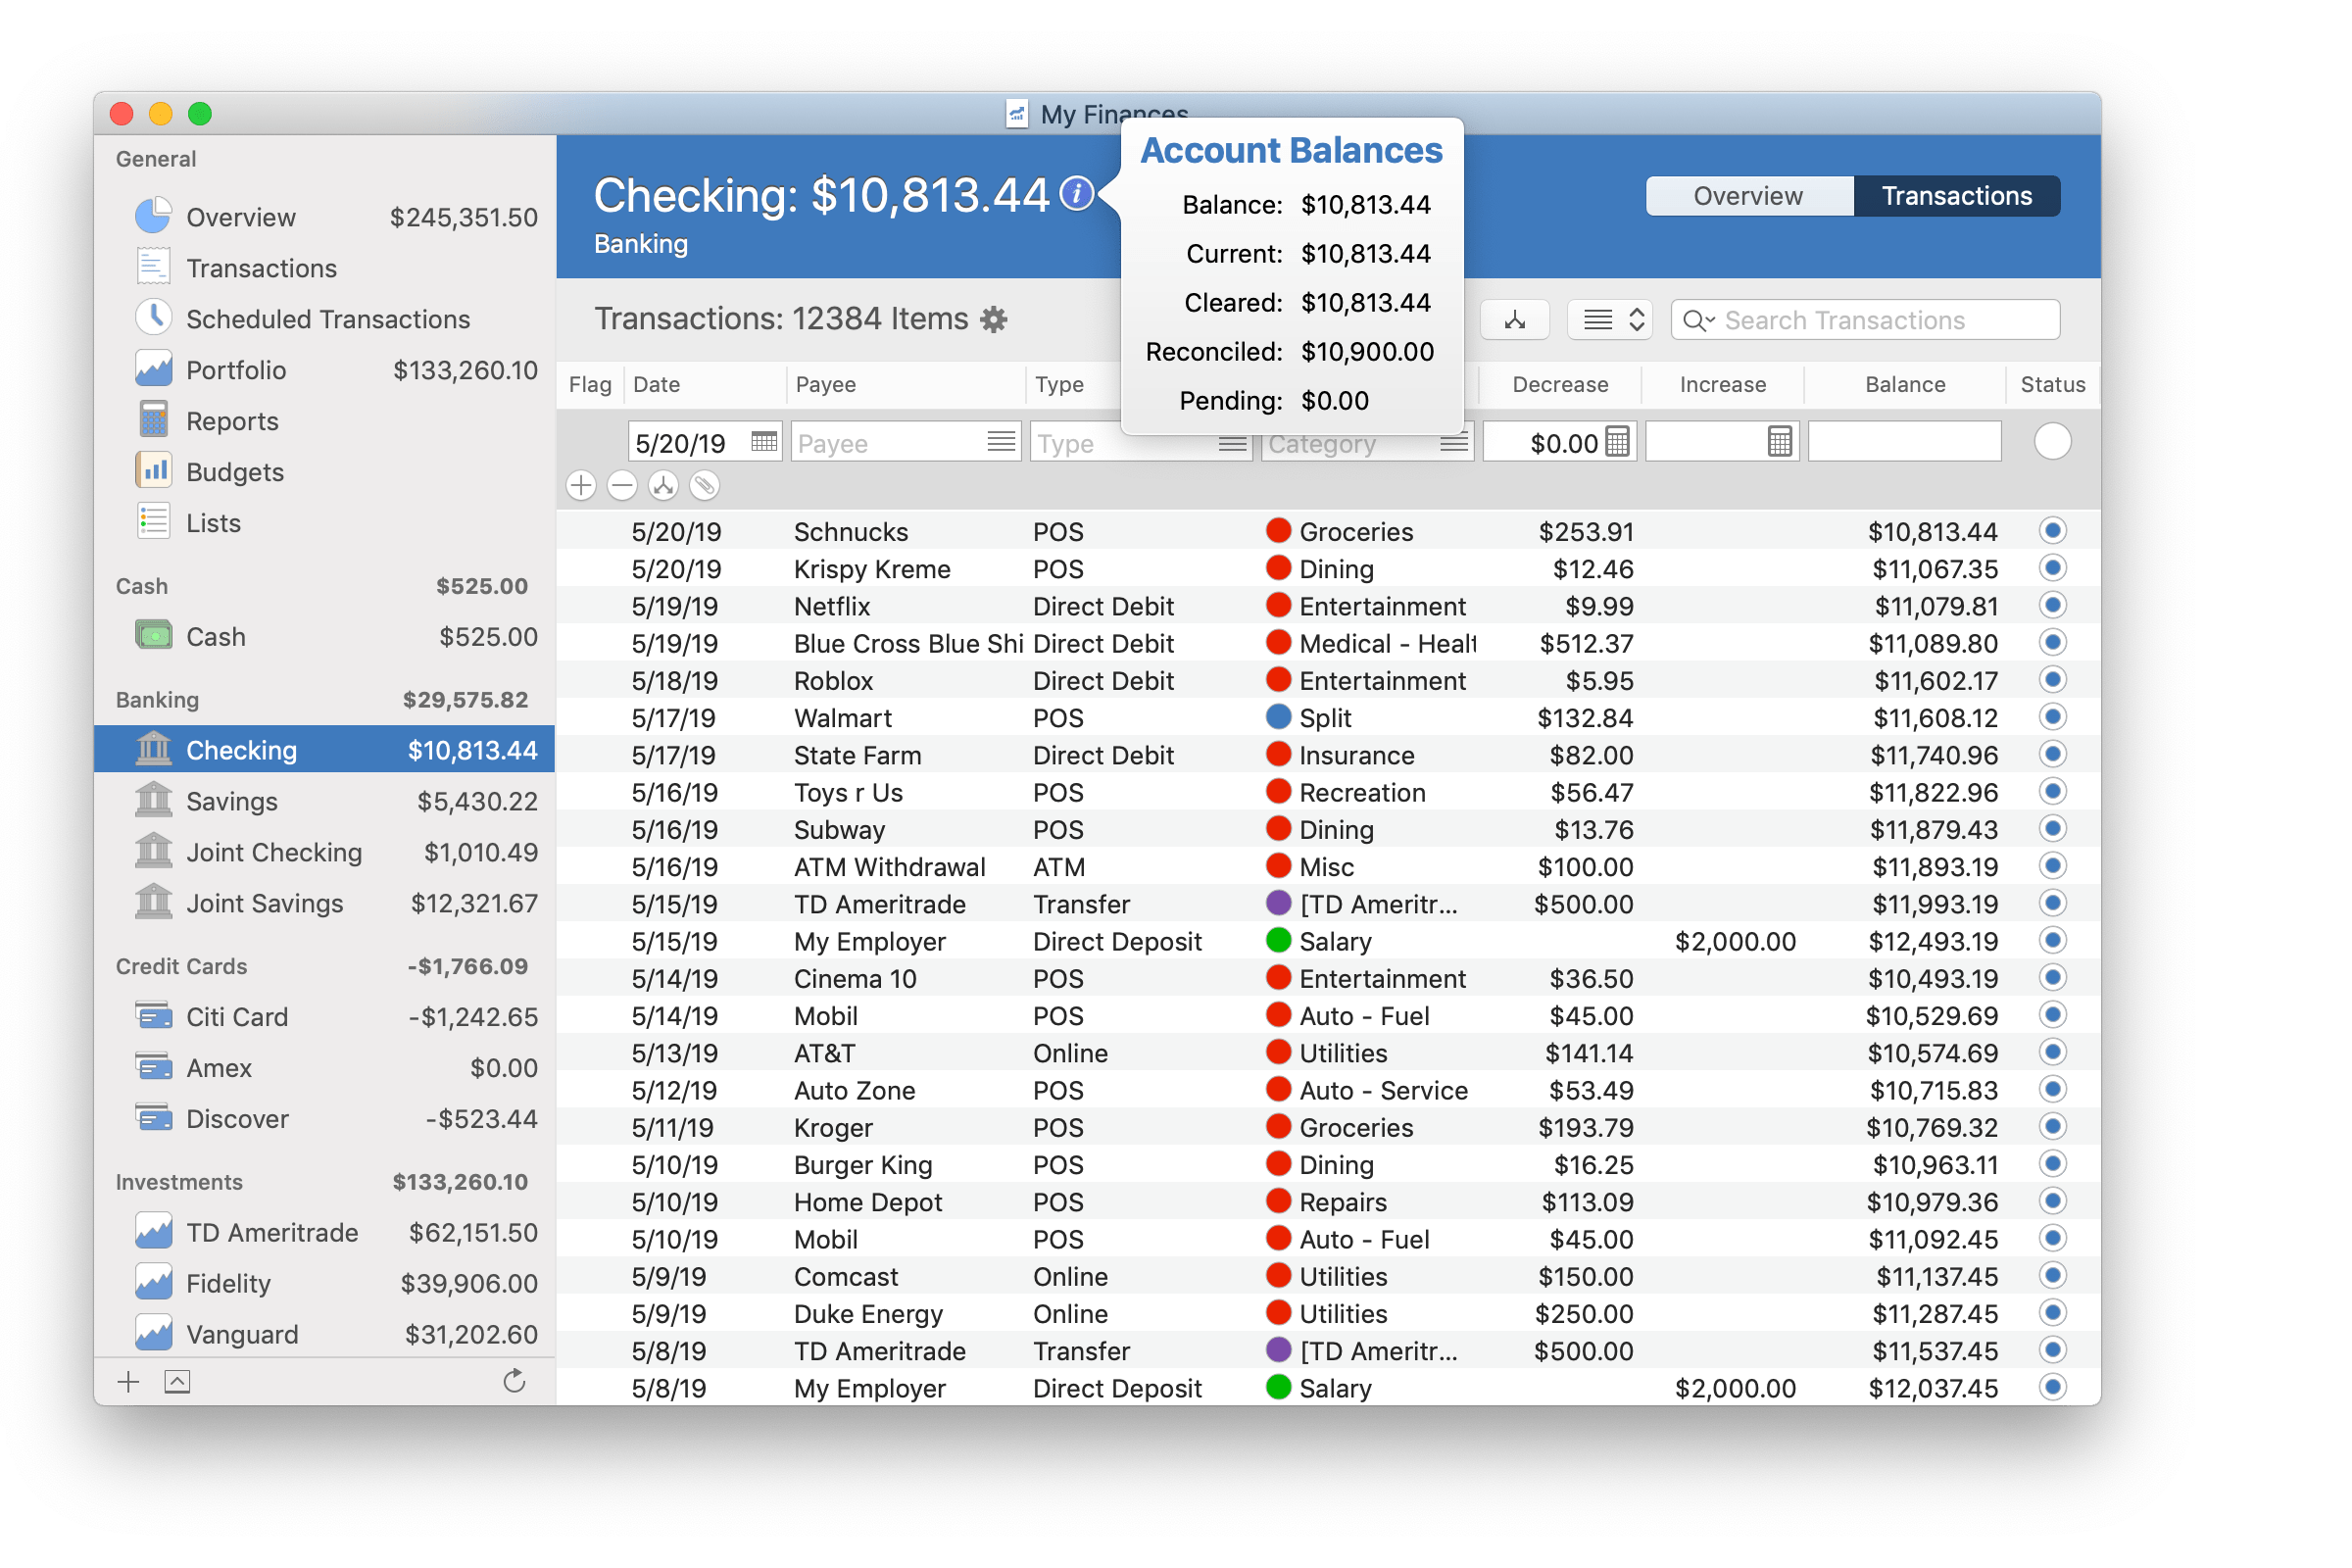The width and height of the screenshot is (2352, 1568).
Task: Open calculator in Increase amount field
Action: [1779, 441]
